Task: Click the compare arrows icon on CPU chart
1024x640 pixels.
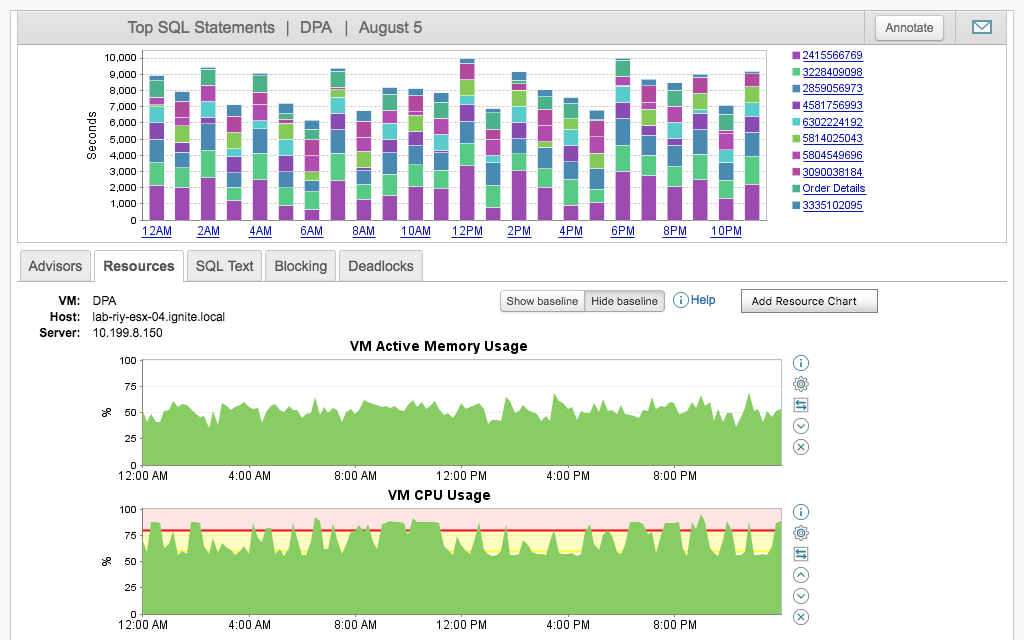Action: pyautogui.click(x=800, y=553)
